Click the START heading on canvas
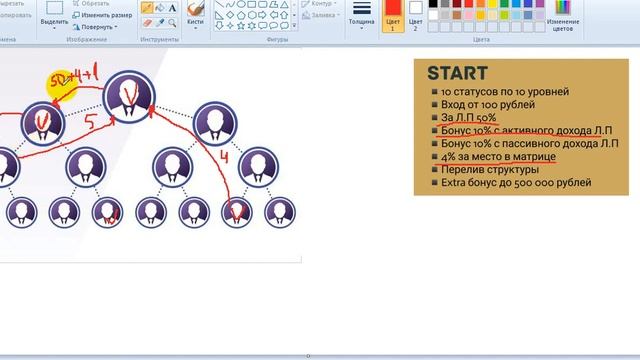The width and height of the screenshot is (640, 360). click(457, 73)
